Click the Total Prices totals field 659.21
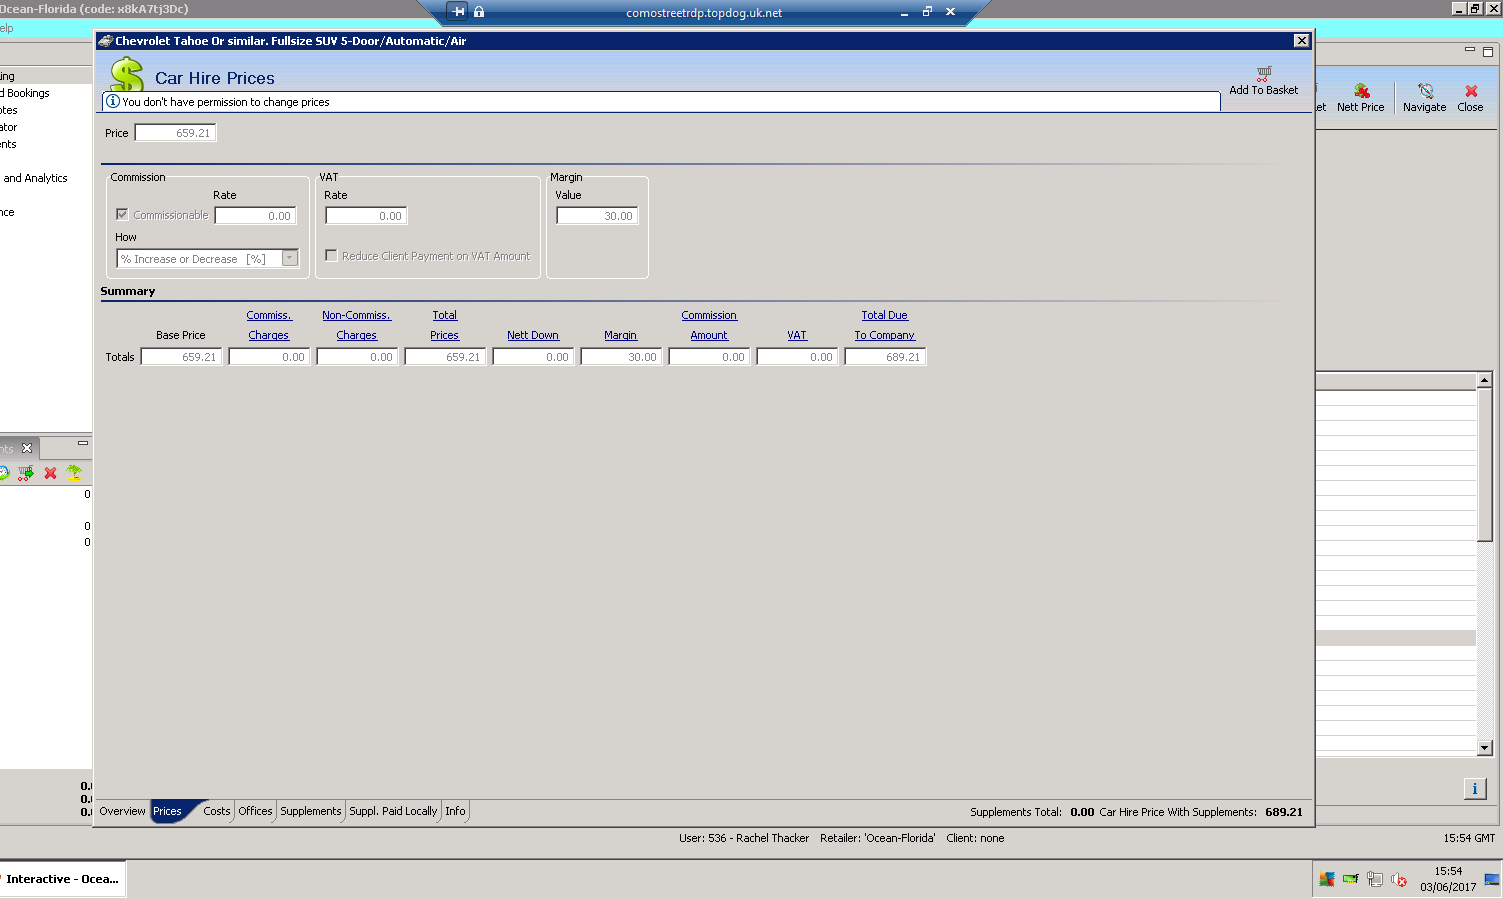Viewport: 1503px width, 899px height. (445, 357)
